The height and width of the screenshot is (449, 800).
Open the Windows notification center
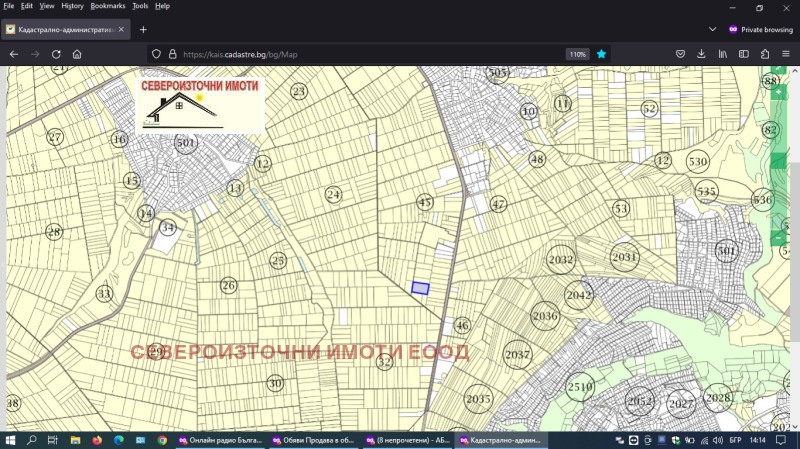[781, 440]
